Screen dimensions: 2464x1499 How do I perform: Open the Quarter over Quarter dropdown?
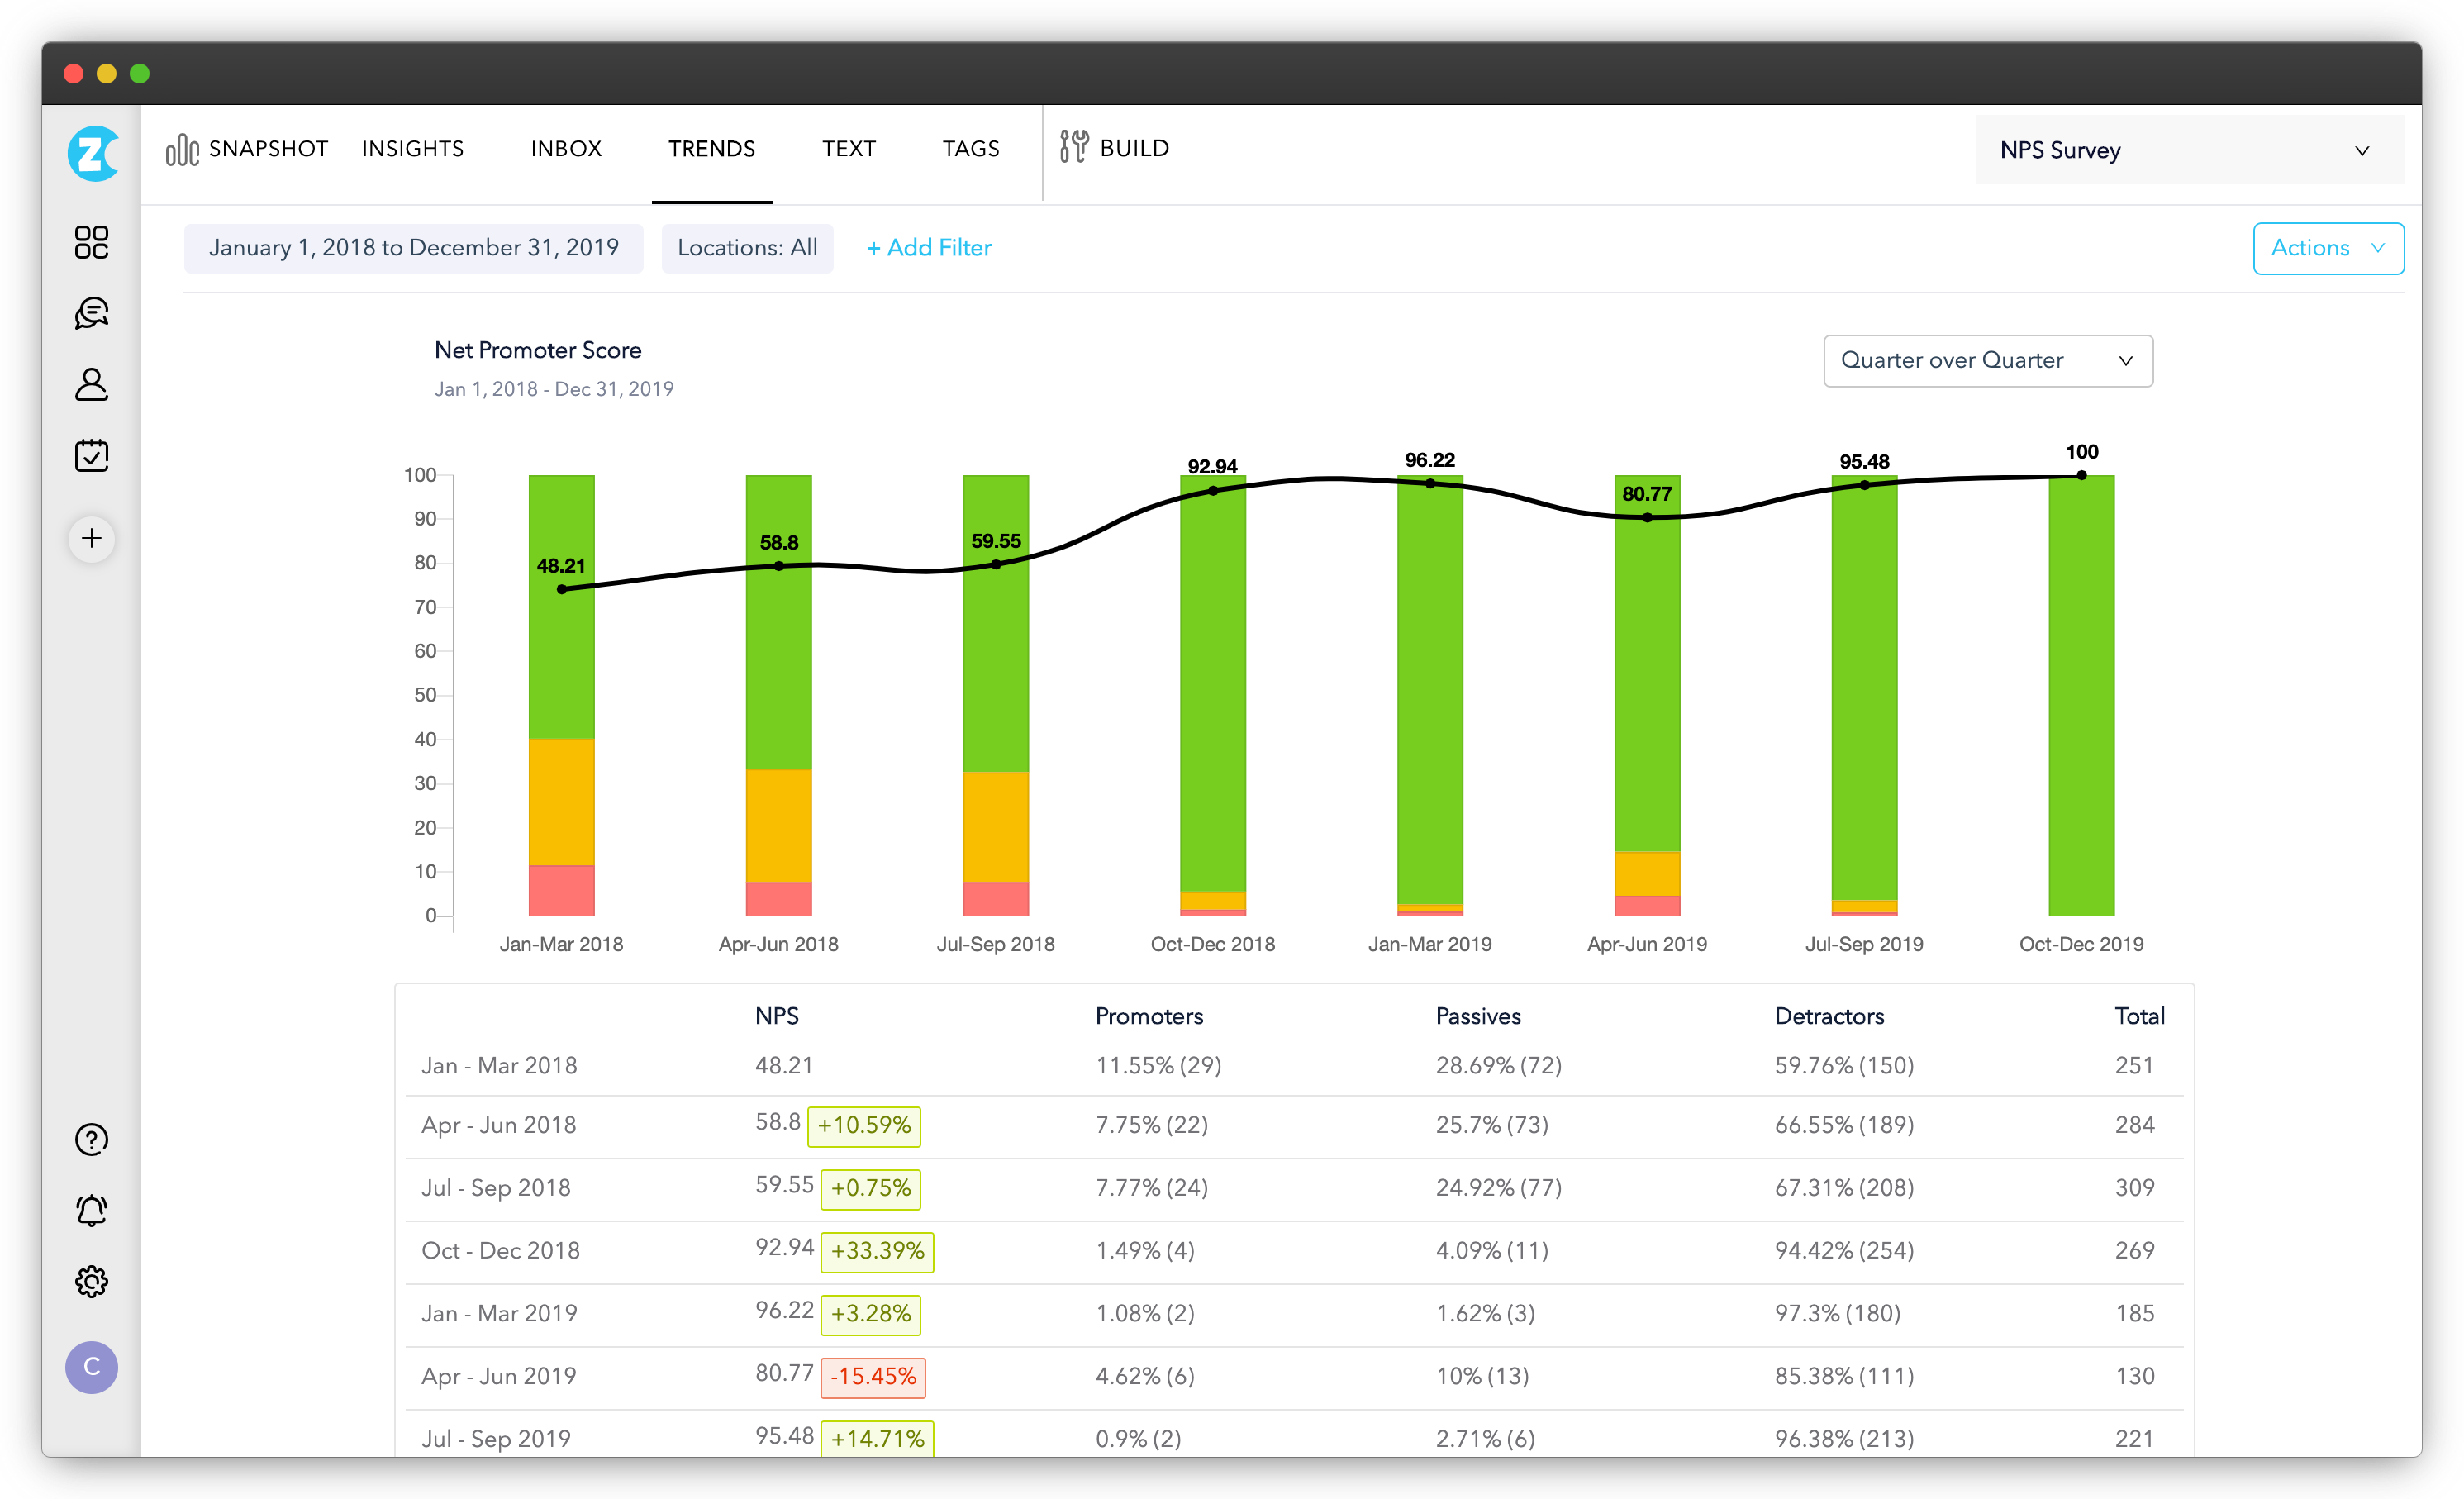pyautogui.click(x=1987, y=361)
